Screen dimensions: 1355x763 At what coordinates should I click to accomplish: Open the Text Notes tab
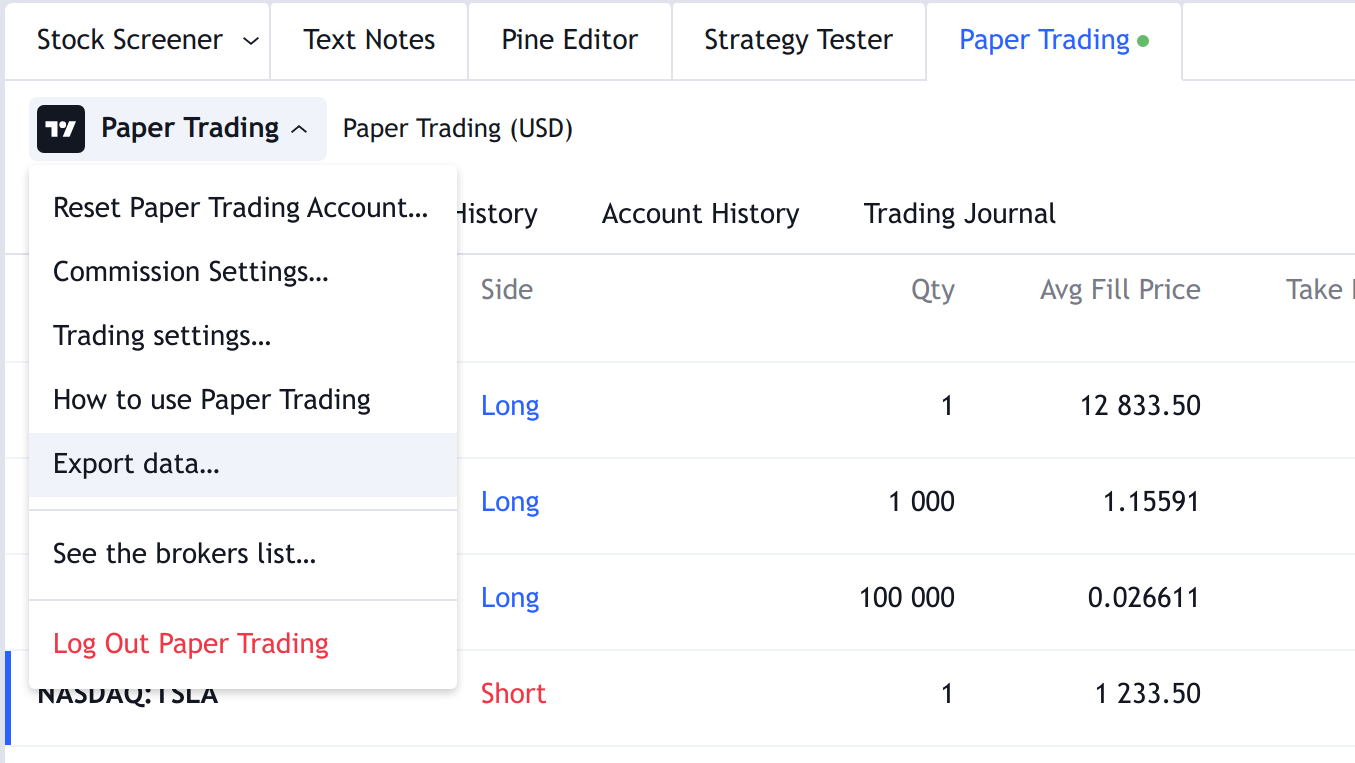369,40
